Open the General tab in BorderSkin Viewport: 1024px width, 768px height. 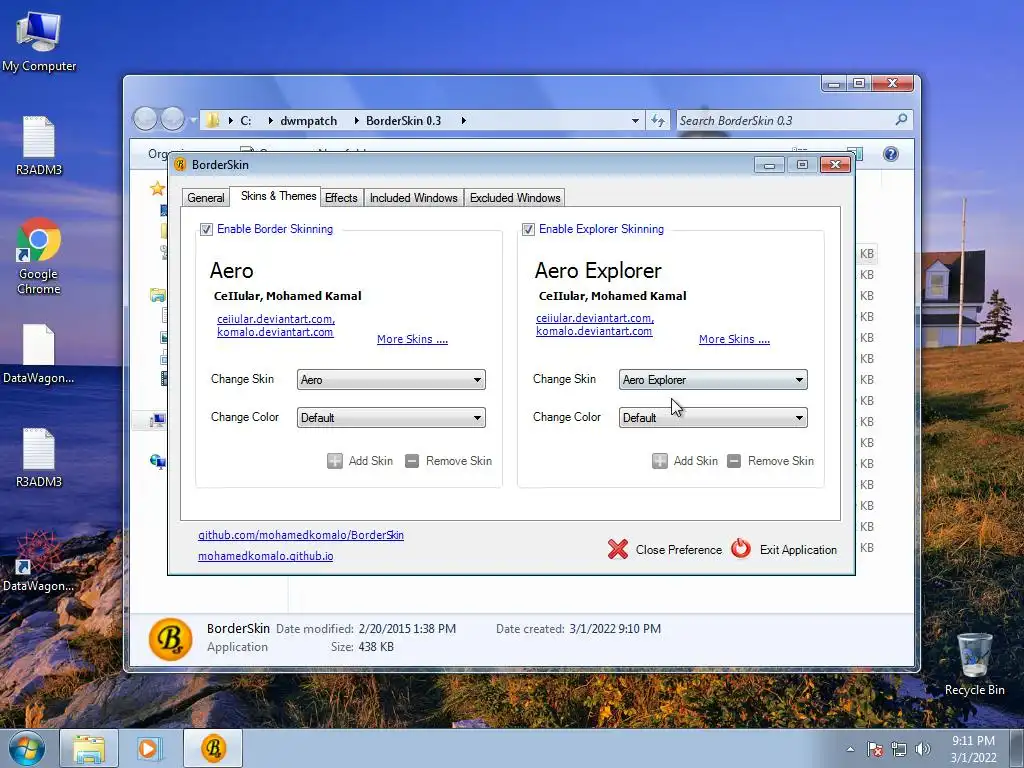point(206,198)
